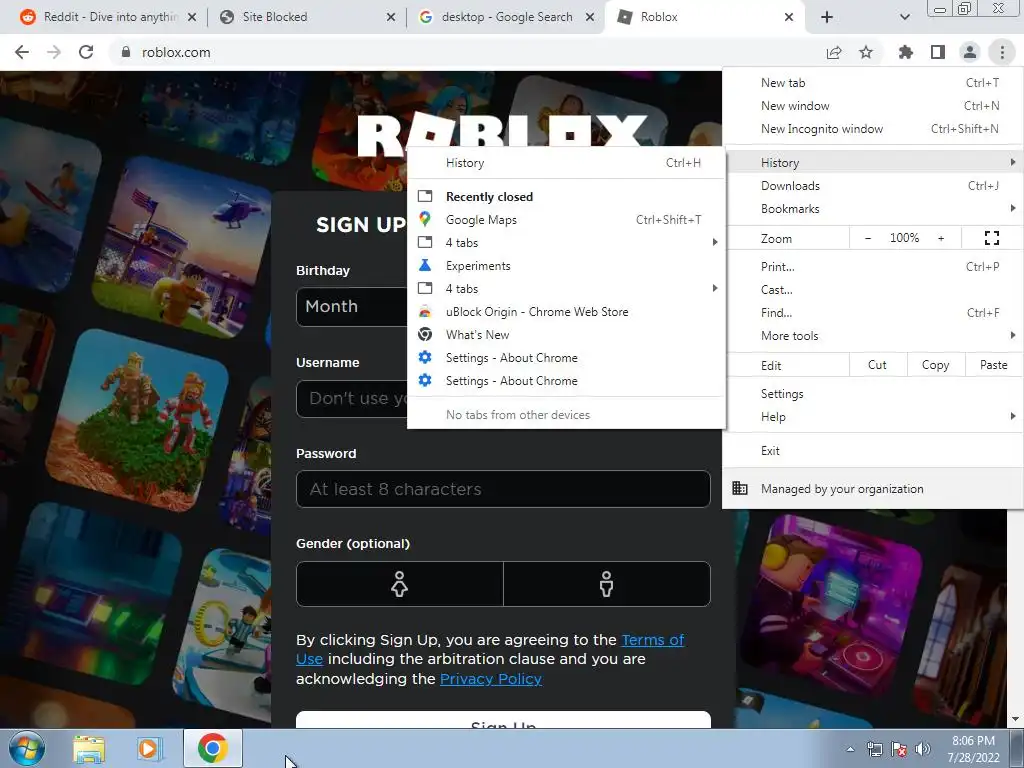Open Windows Media Player taskbar icon
The width and height of the screenshot is (1024, 768).
pyautogui.click(x=148, y=748)
